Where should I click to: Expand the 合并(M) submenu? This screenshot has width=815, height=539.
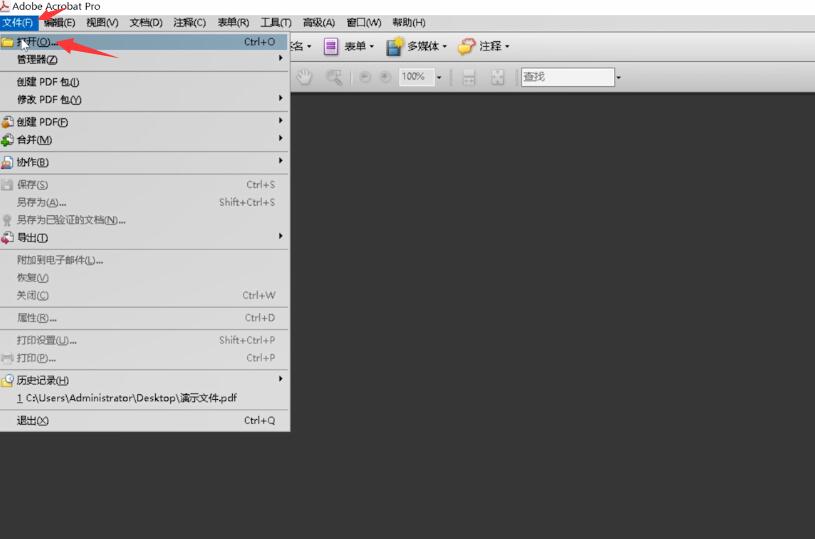[144, 140]
